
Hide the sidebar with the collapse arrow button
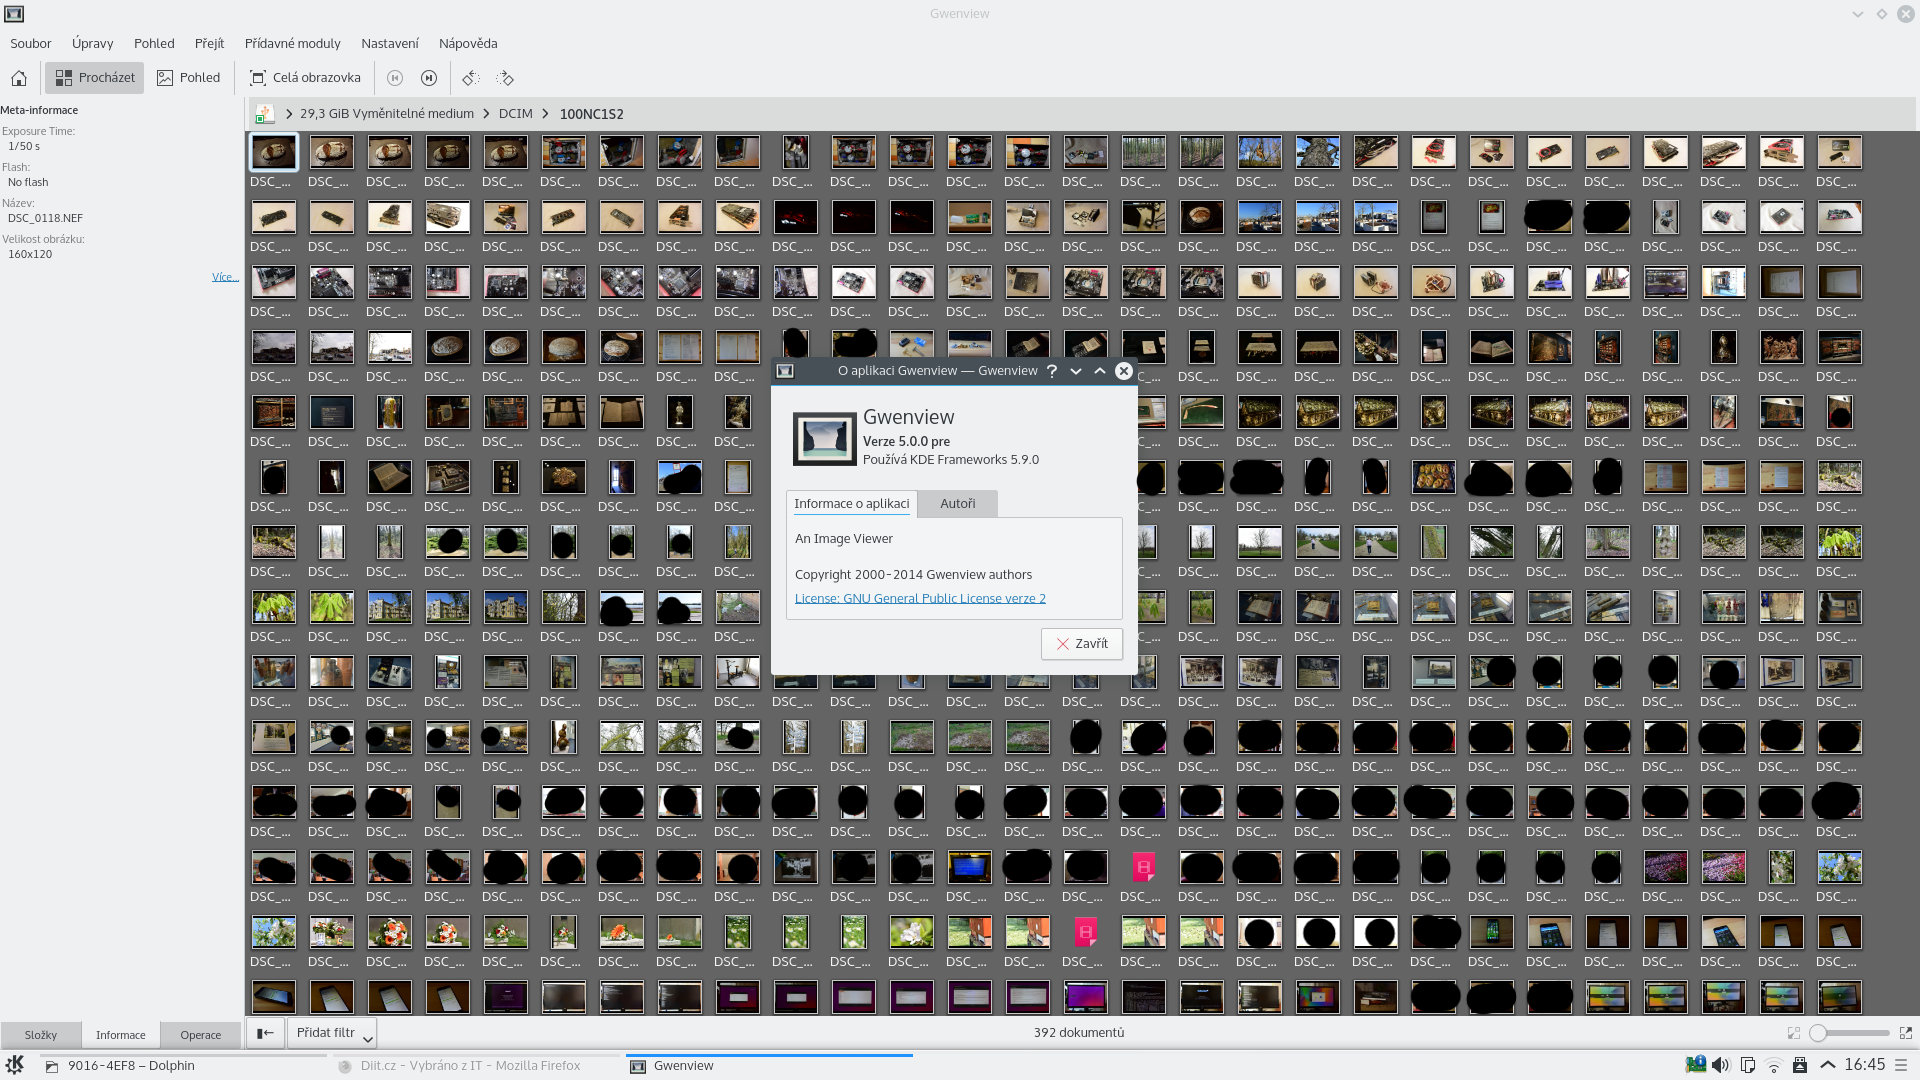pyautogui.click(x=265, y=1033)
